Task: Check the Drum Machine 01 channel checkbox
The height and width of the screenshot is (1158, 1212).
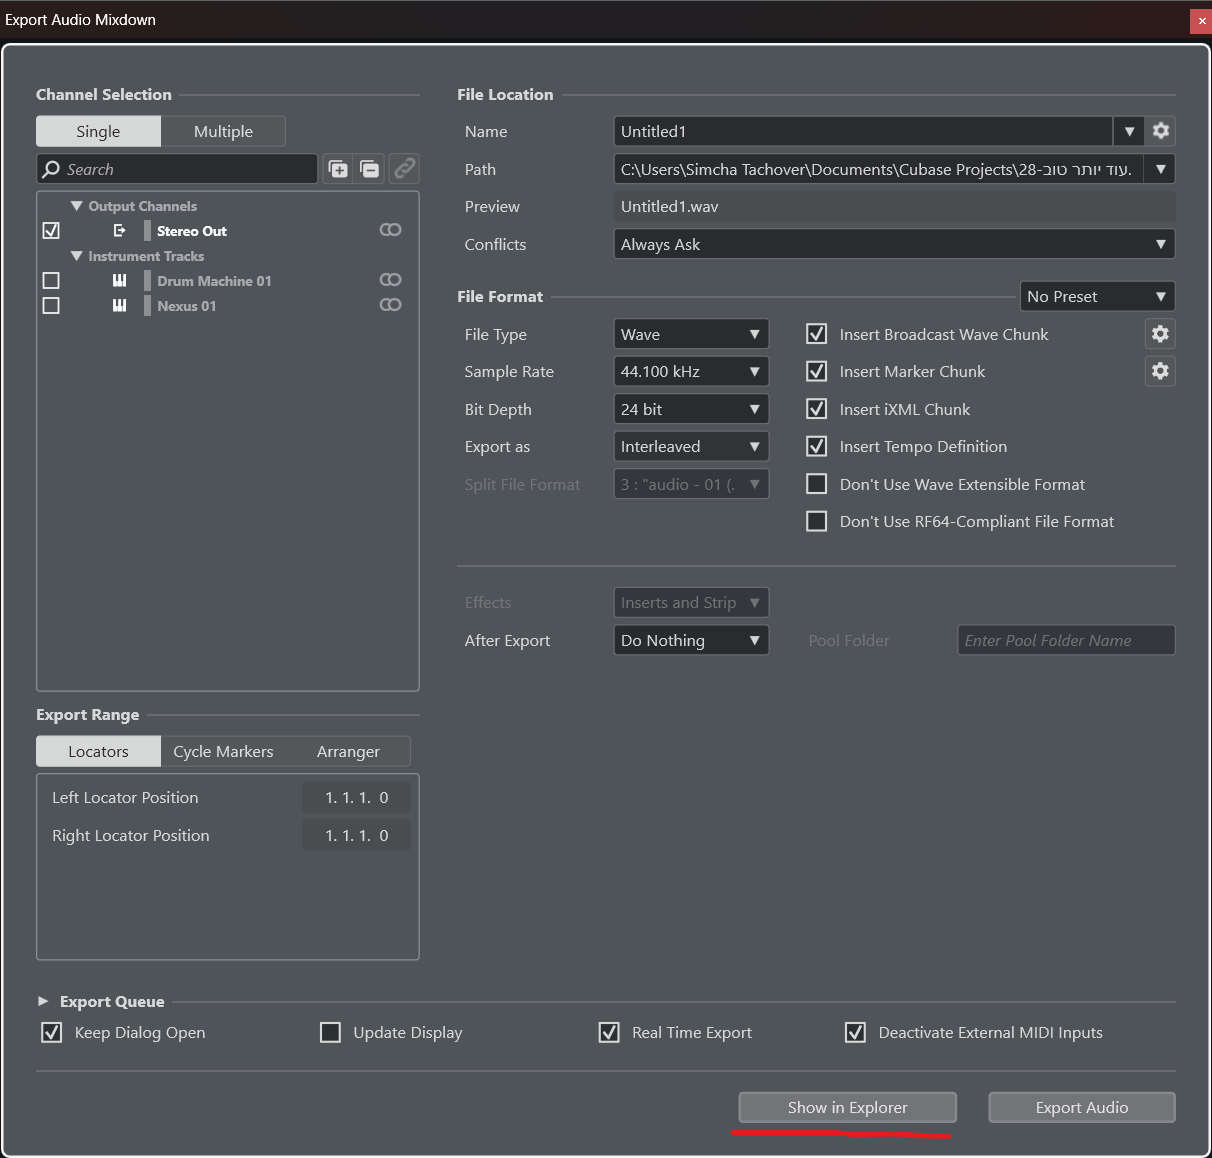Action: (x=51, y=280)
